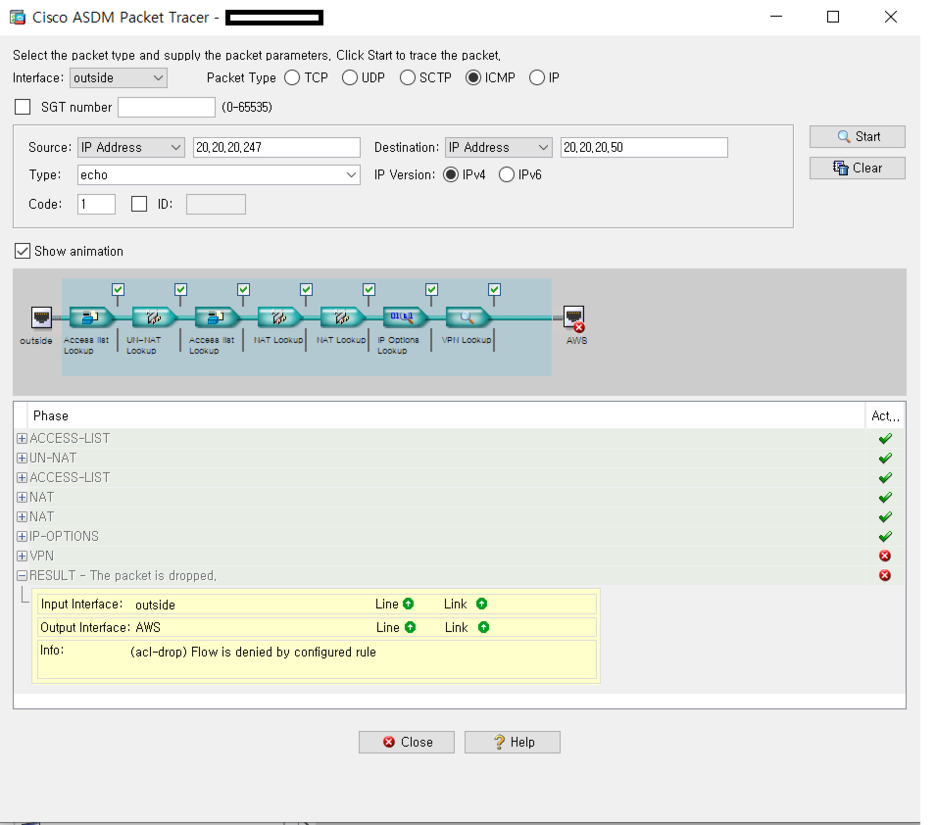Screen dimensions: 936x825
Task: Click the Start button to trace packet
Action: [857, 137]
